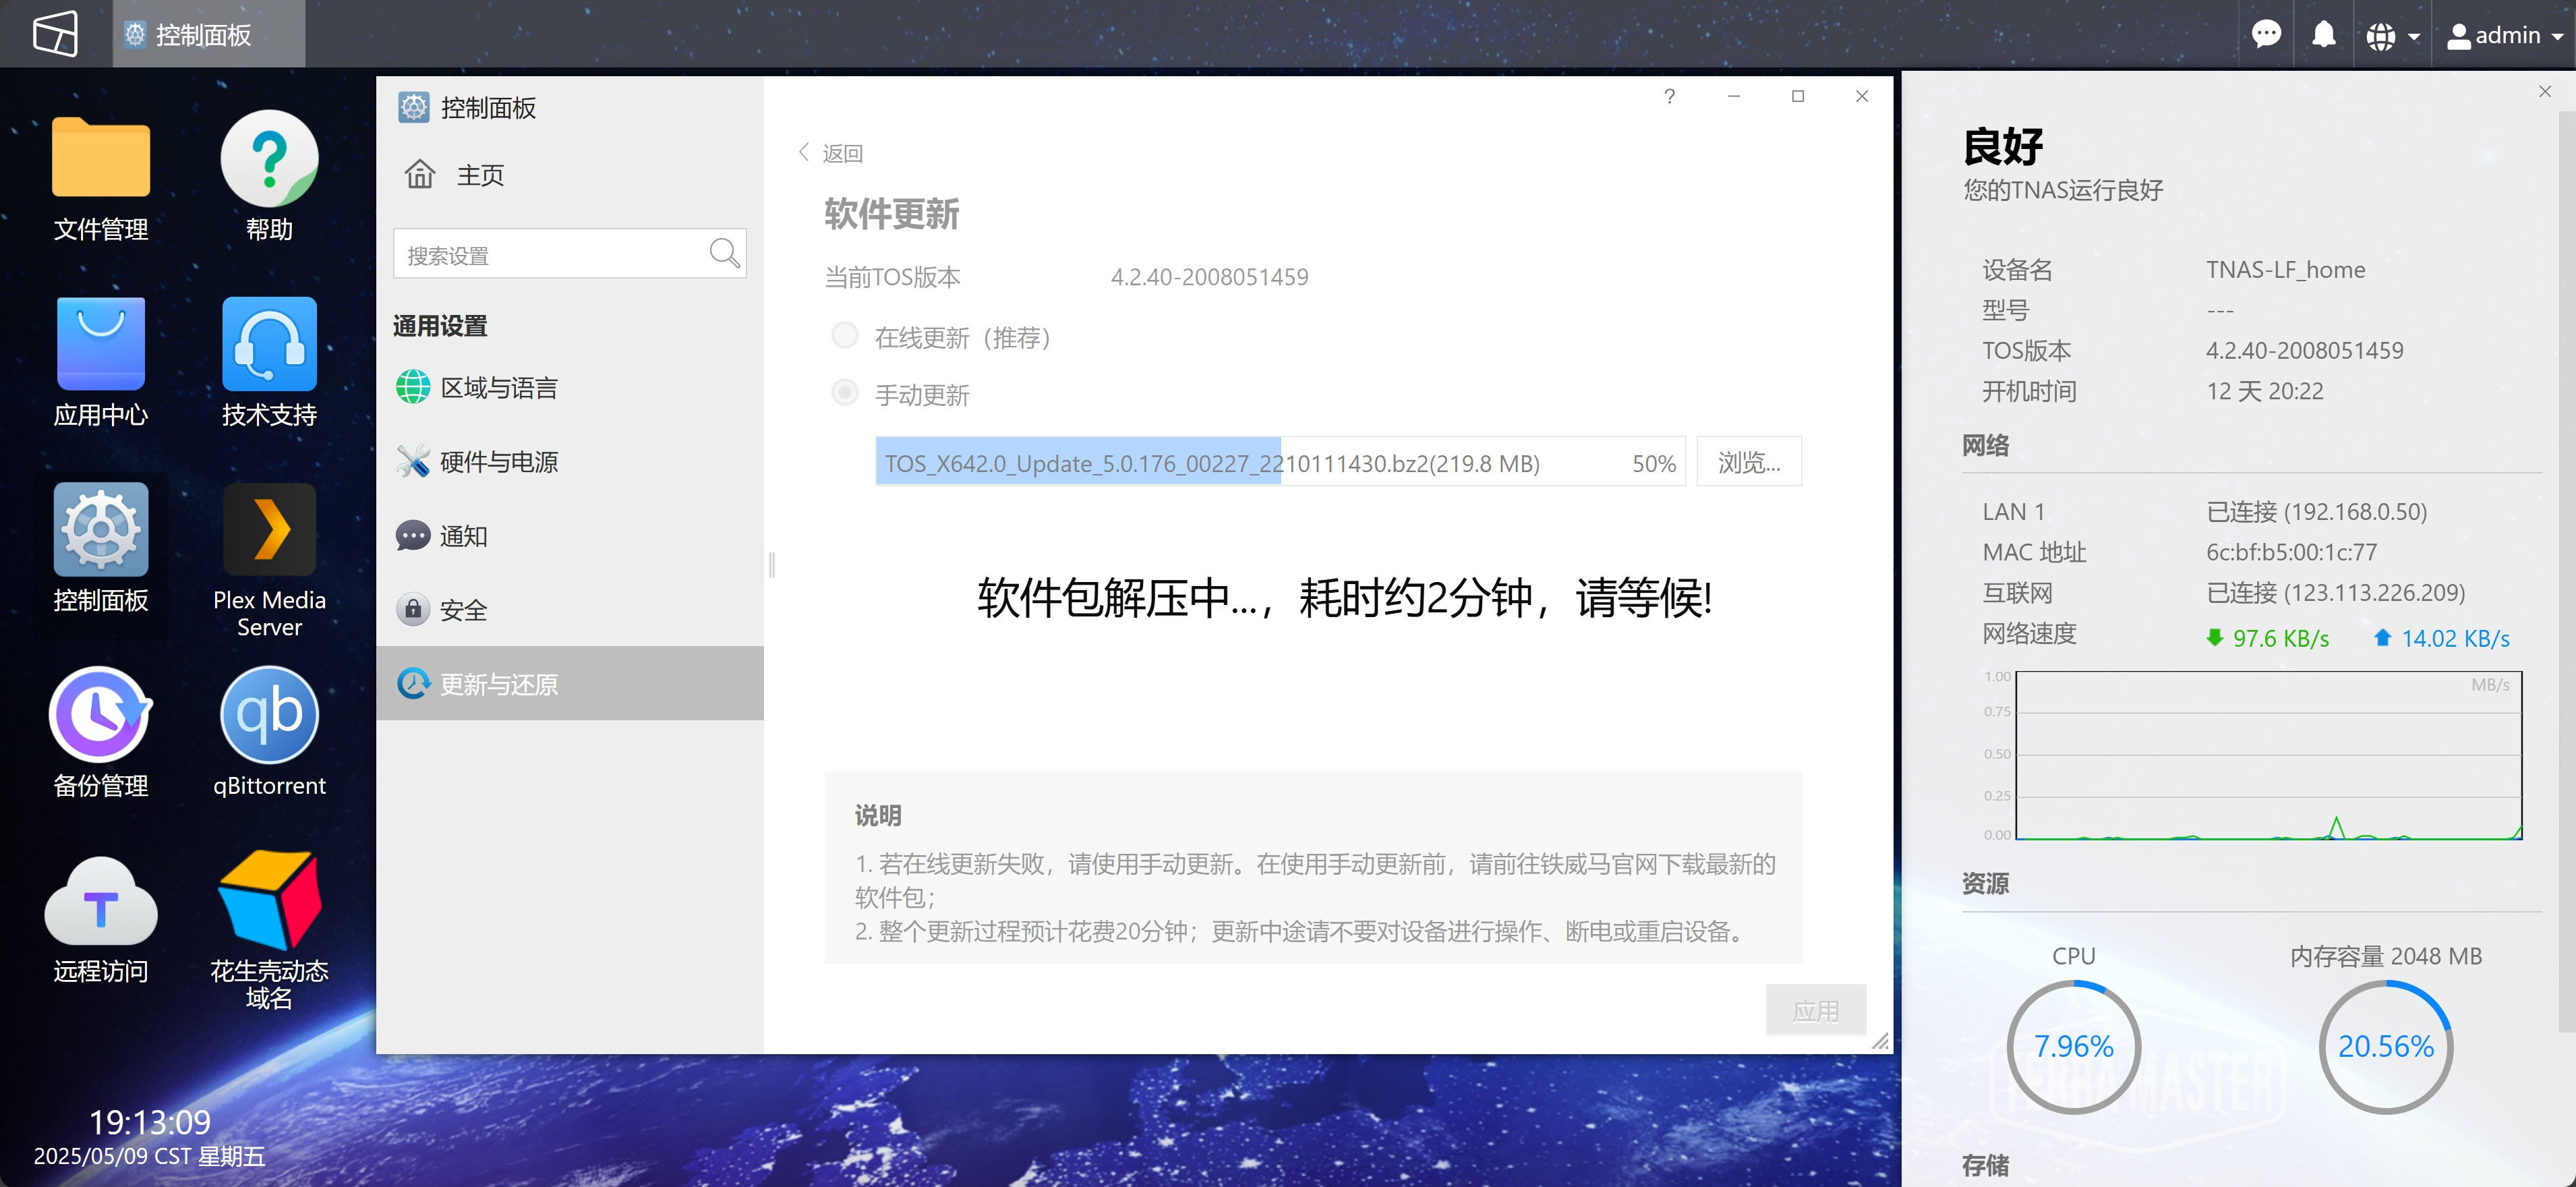The width and height of the screenshot is (2576, 1187).
Task: Select 手动更新 radio option
Action: (x=845, y=393)
